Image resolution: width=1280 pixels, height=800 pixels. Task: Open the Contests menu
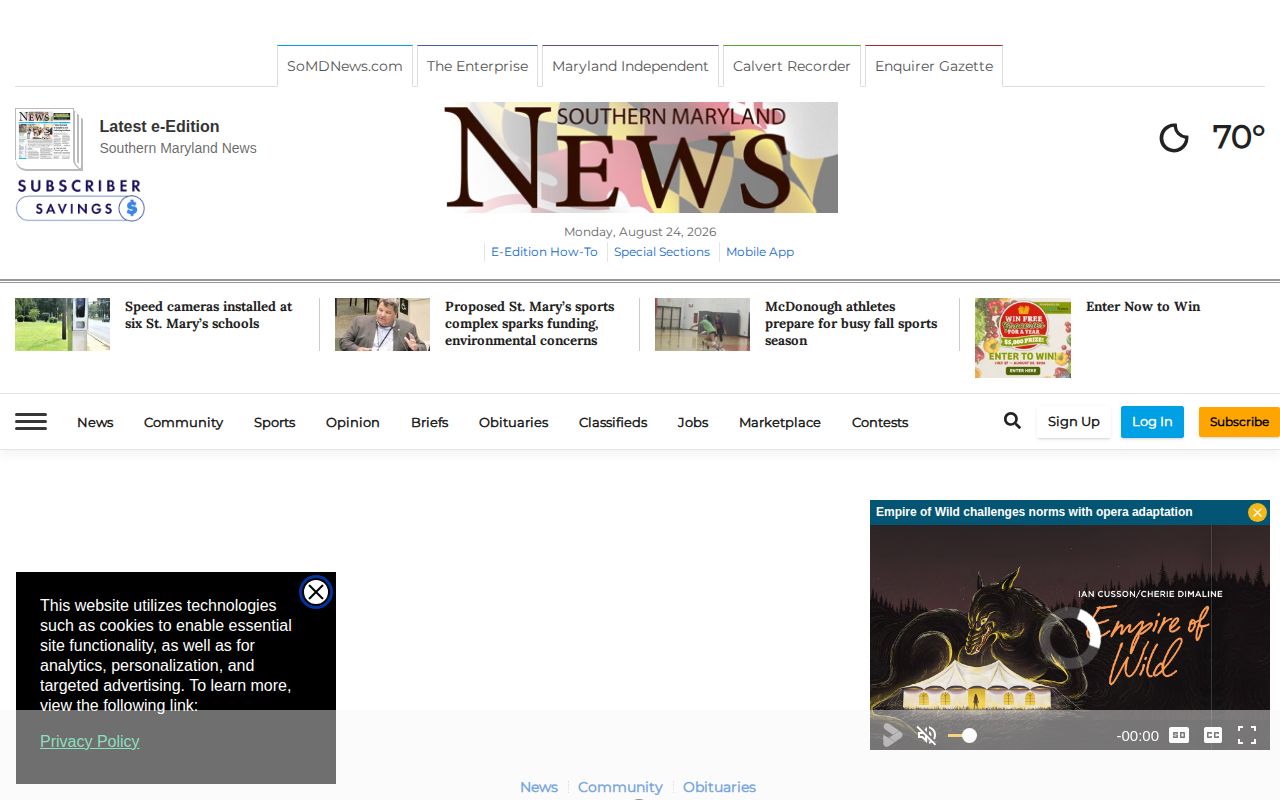tap(880, 422)
